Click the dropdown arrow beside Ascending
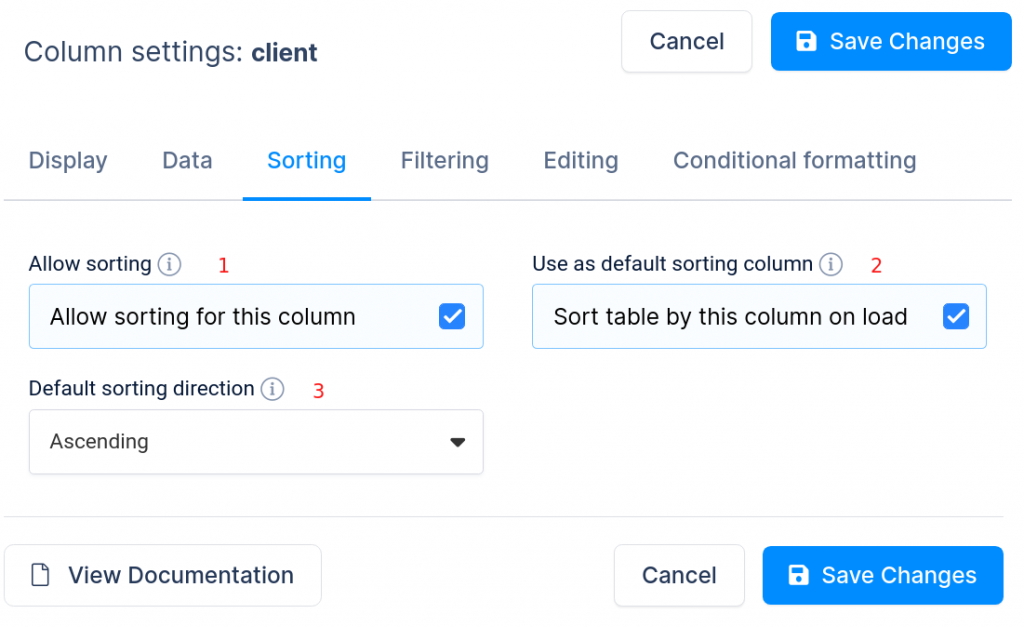The height and width of the screenshot is (627, 1024). (458, 441)
